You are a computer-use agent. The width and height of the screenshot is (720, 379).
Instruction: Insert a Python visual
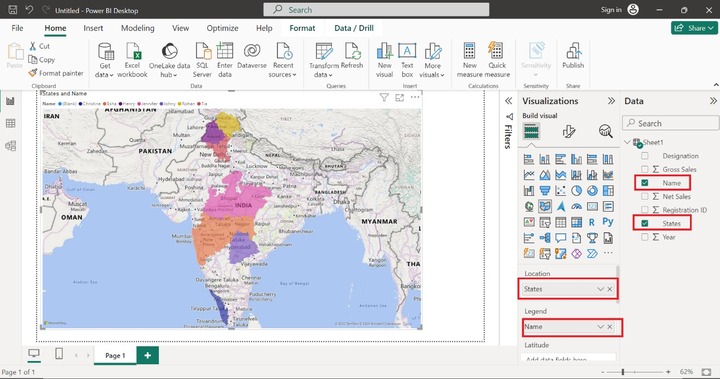(608, 222)
